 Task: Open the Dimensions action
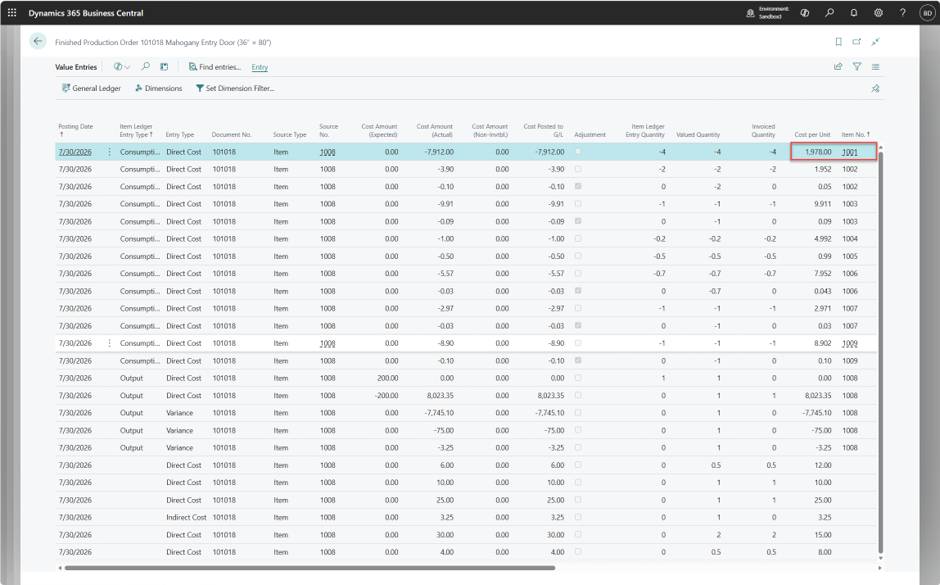[158, 88]
